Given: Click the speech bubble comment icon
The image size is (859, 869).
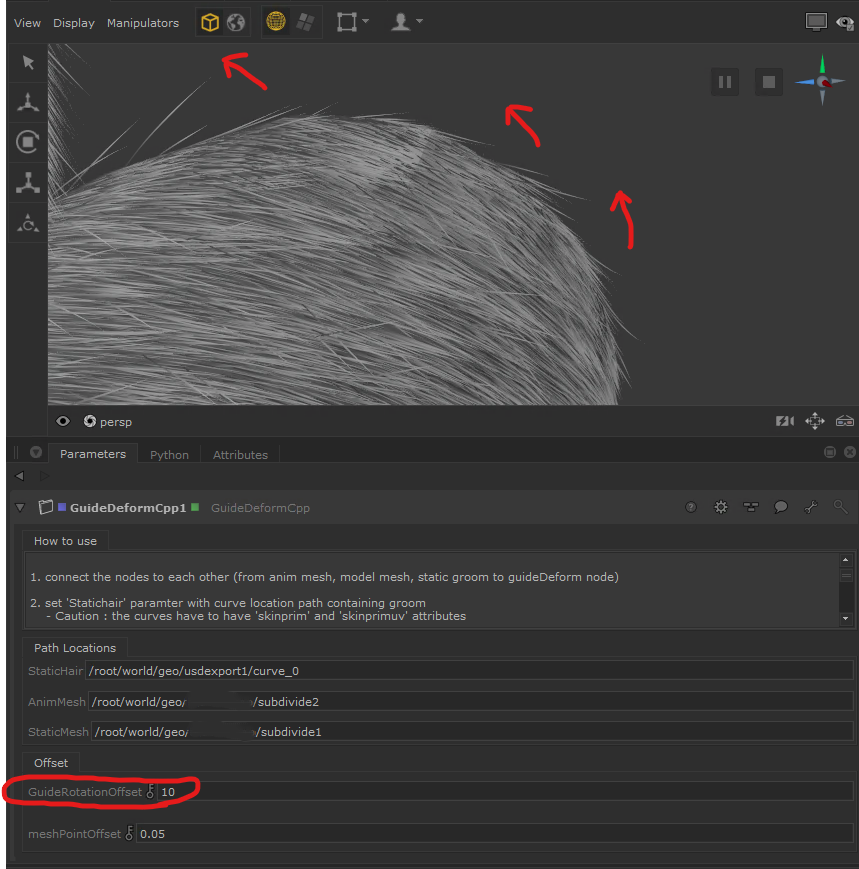Looking at the screenshot, I should (781, 508).
